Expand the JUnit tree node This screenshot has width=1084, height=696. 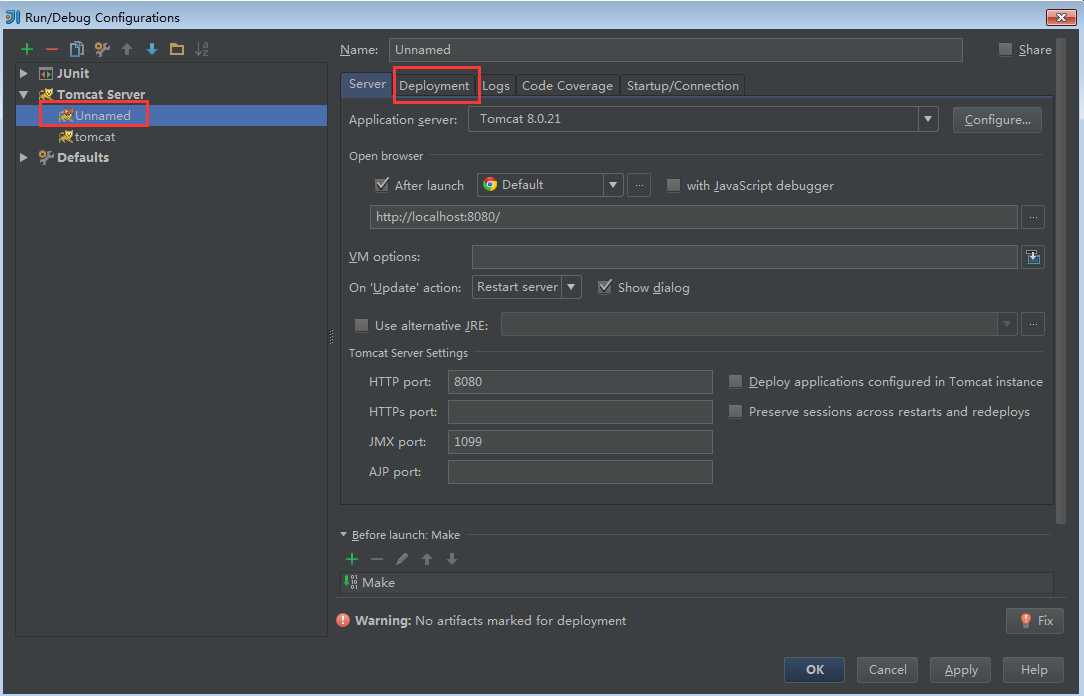(24, 73)
